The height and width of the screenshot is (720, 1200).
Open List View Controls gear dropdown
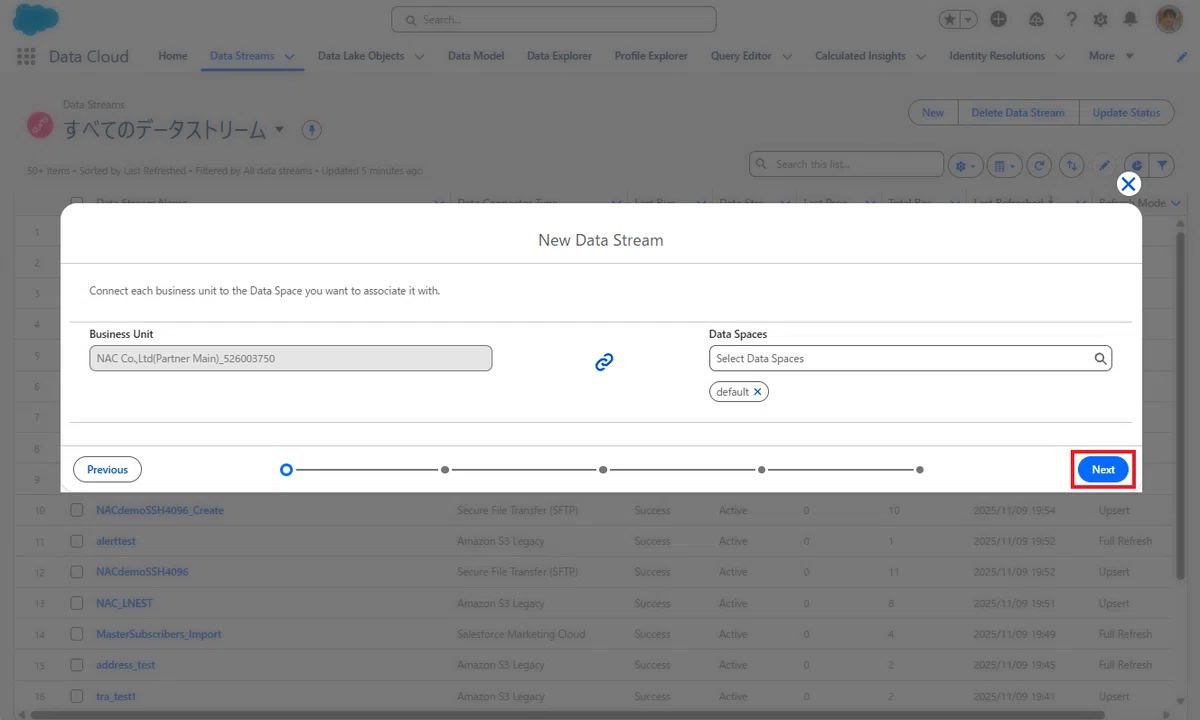coord(966,165)
